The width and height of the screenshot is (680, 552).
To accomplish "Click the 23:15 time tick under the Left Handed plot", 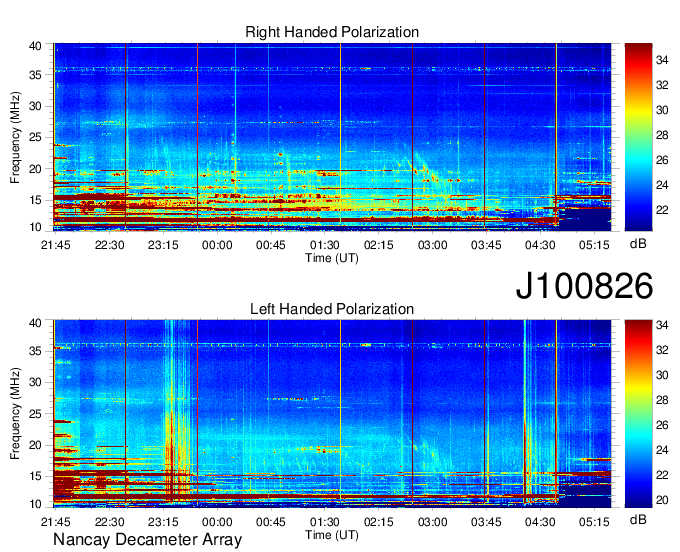I will point(163,522).
